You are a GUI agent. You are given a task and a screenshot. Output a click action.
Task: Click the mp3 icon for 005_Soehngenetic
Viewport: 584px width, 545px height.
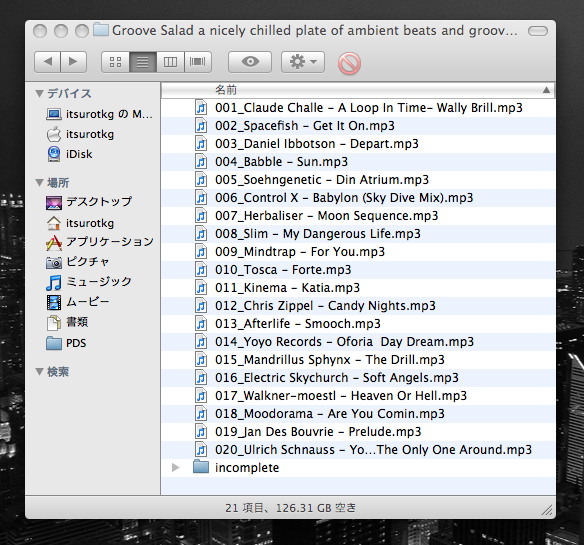[x=201, y=180]
